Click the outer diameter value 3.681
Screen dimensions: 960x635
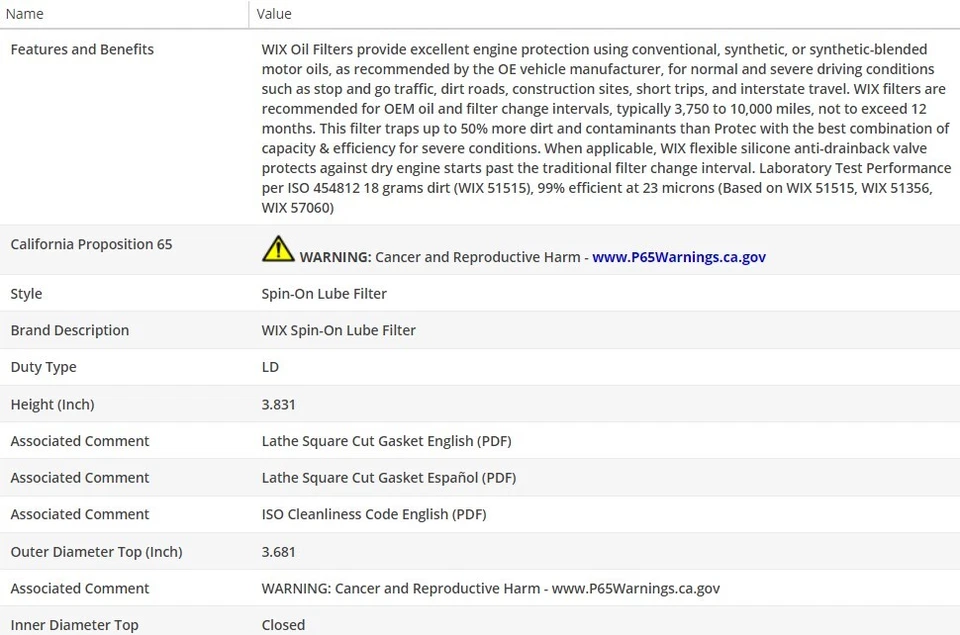[278, 552]
